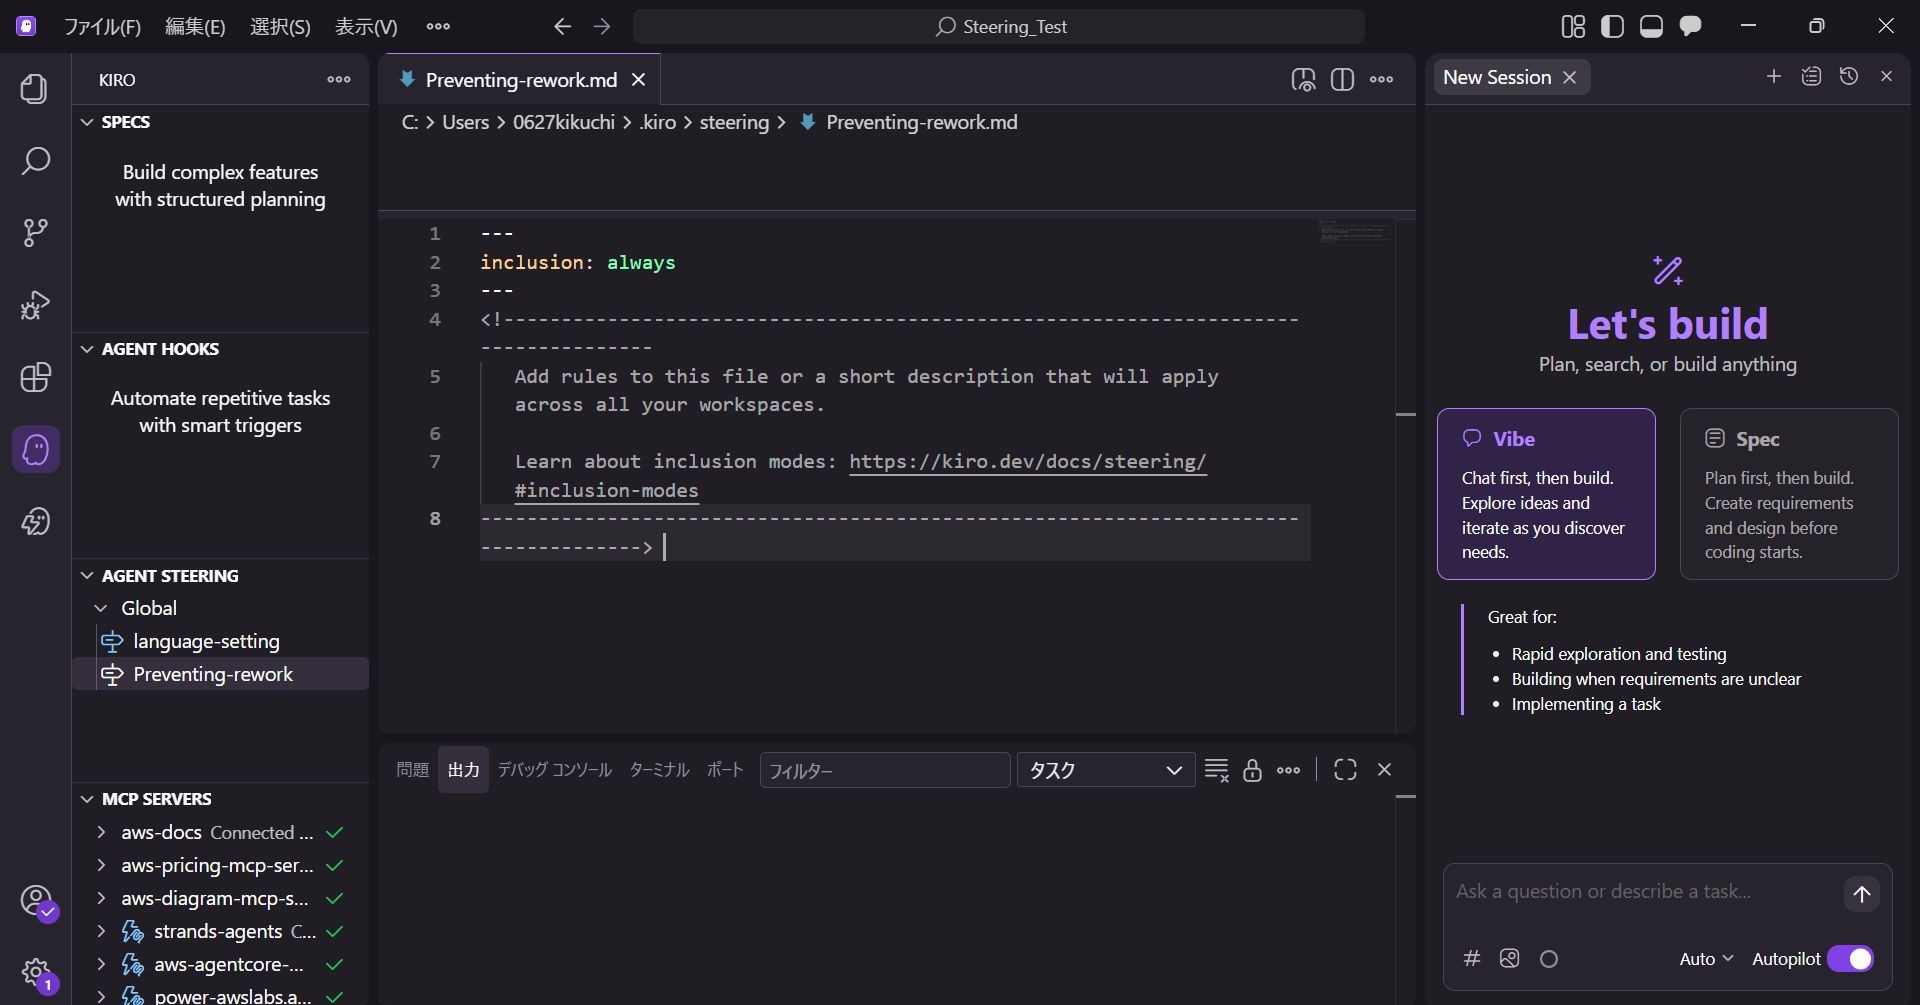Open the Kiro ghost panel in activity bar

point(36,449)
